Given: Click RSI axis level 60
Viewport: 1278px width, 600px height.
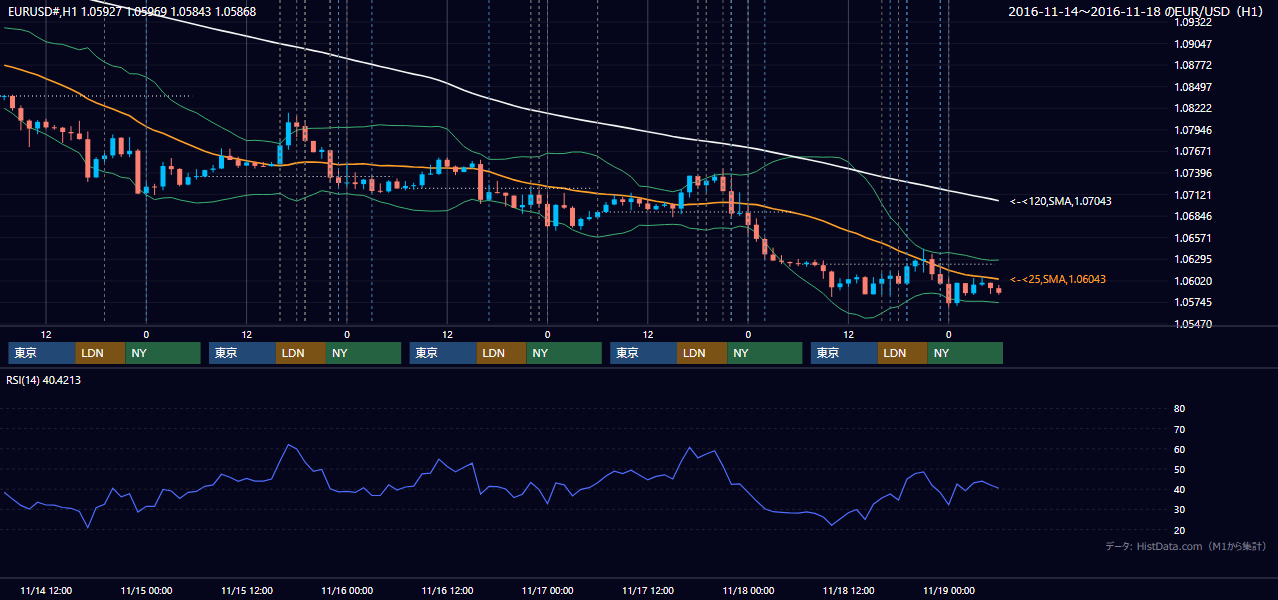Looking at the screenshot, I should [x=1179, y=449].
